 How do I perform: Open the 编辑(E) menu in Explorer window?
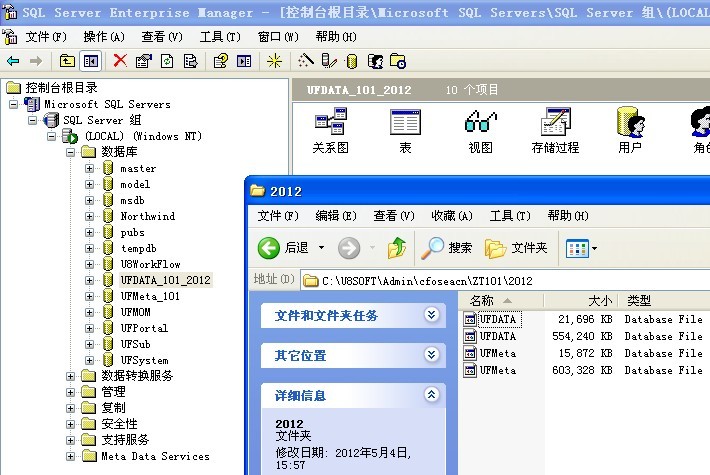coord(336,216)
